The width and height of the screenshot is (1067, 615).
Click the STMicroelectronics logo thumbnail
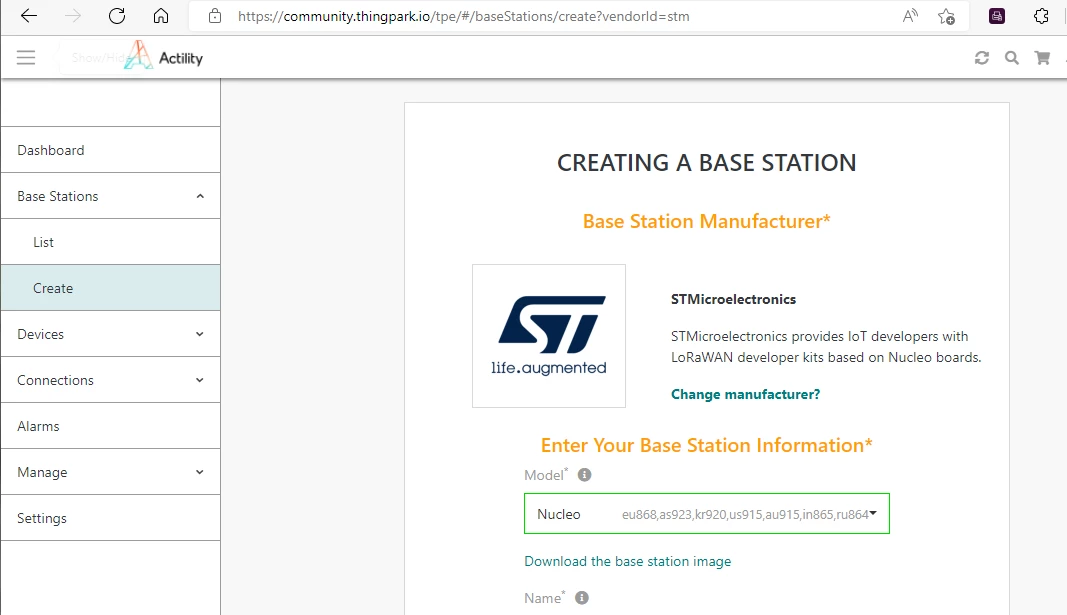(x=548, y=336)
